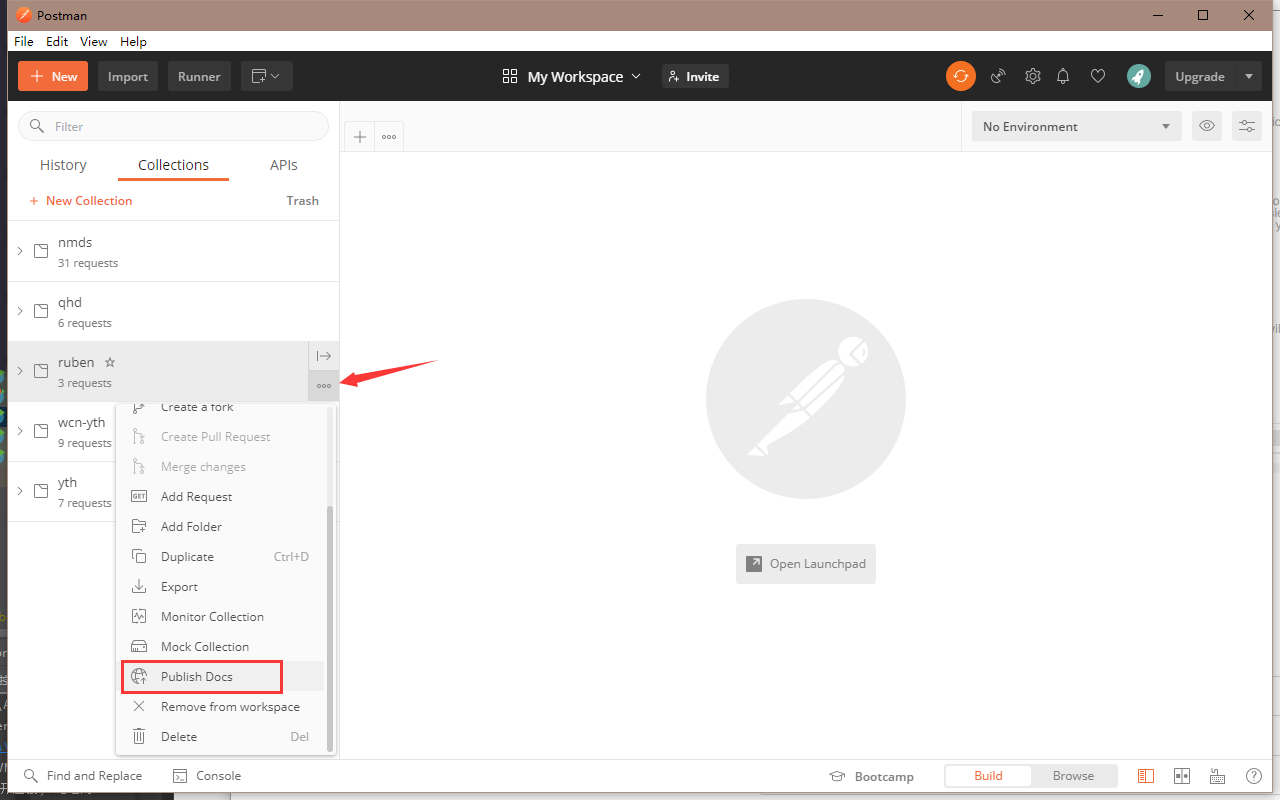Click the context menu scrollbar
This screenshot has width=1280, height=800.
[329, 628]
